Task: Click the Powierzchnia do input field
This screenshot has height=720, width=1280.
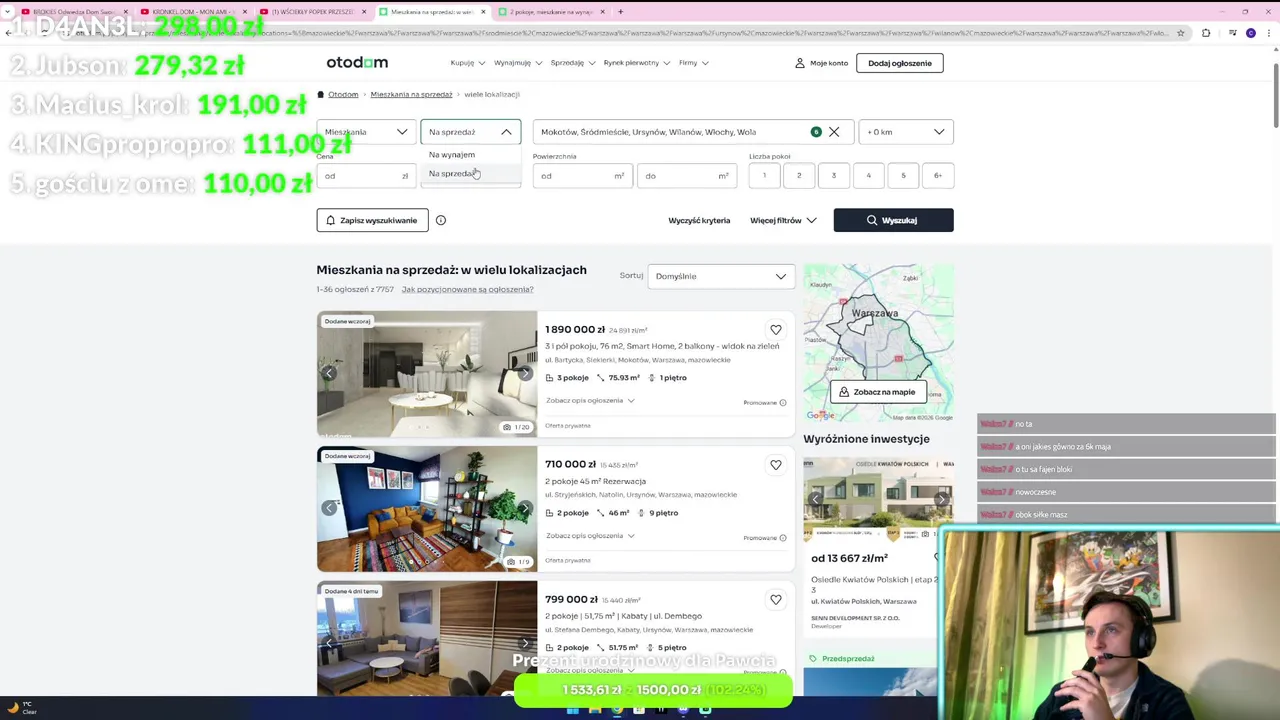Action: (687, 176)
